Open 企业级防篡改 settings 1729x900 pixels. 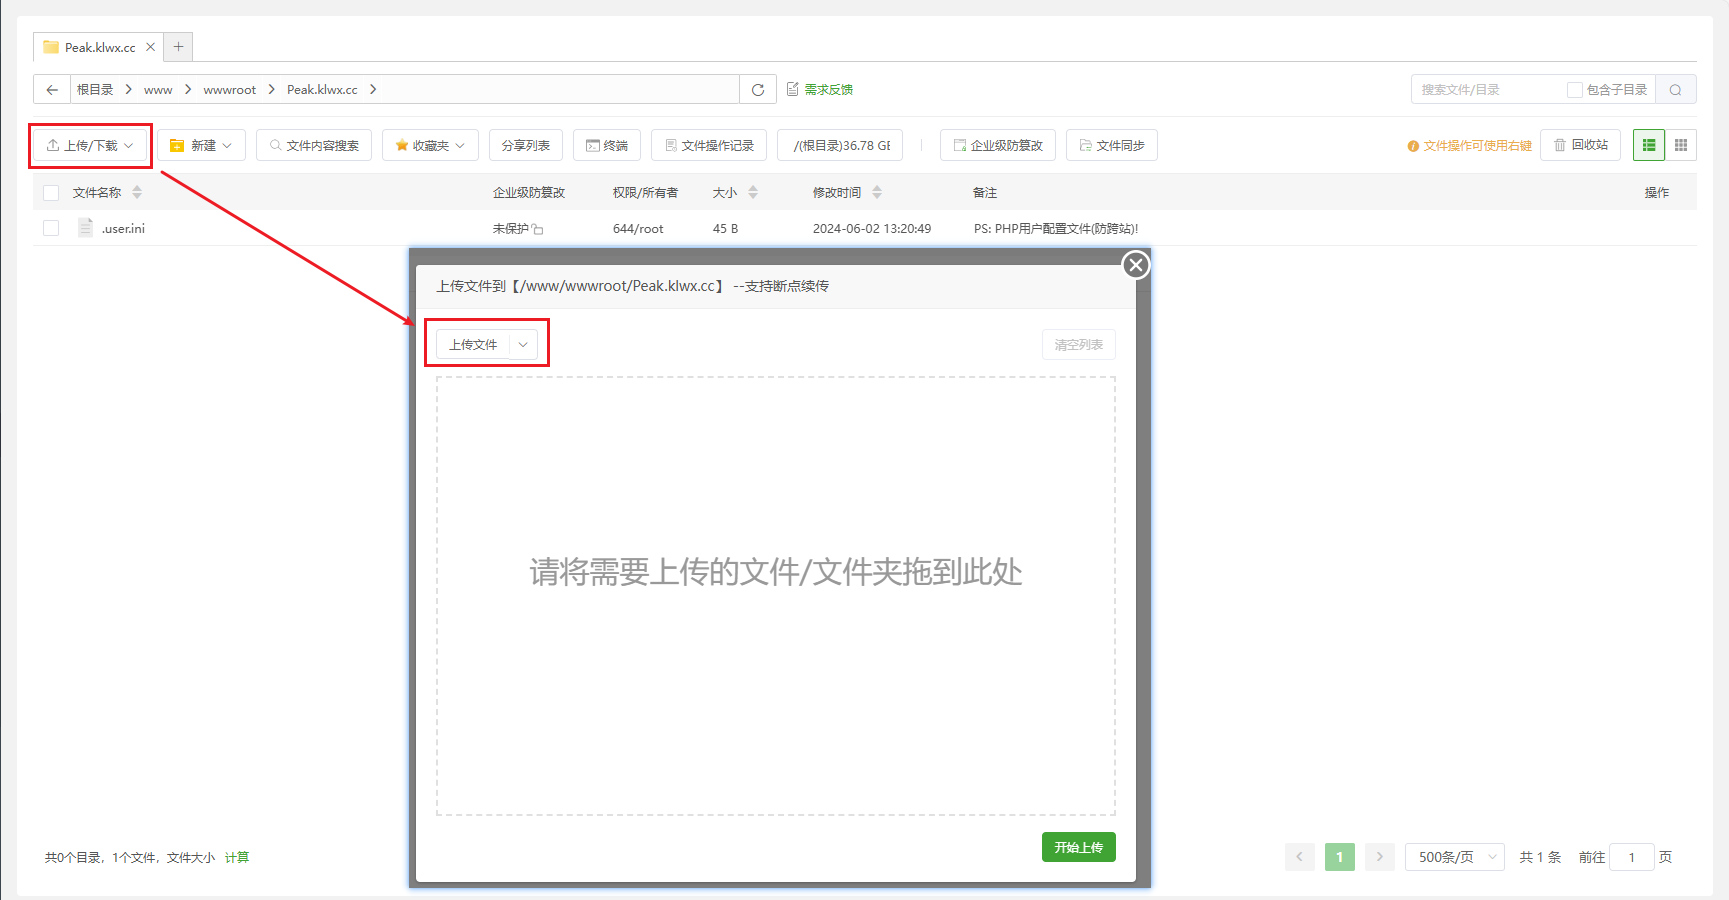998,145
